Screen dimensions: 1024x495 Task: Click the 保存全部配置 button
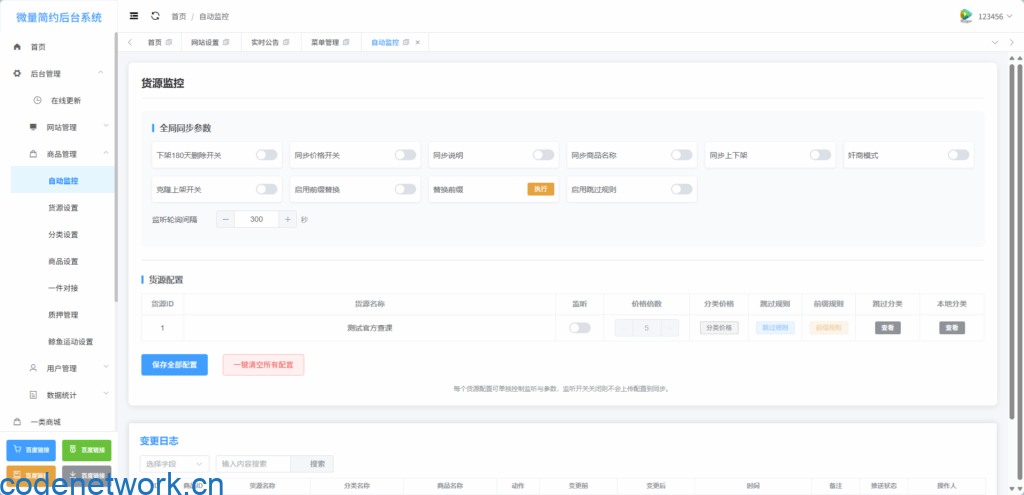click(x=175, y=365)
